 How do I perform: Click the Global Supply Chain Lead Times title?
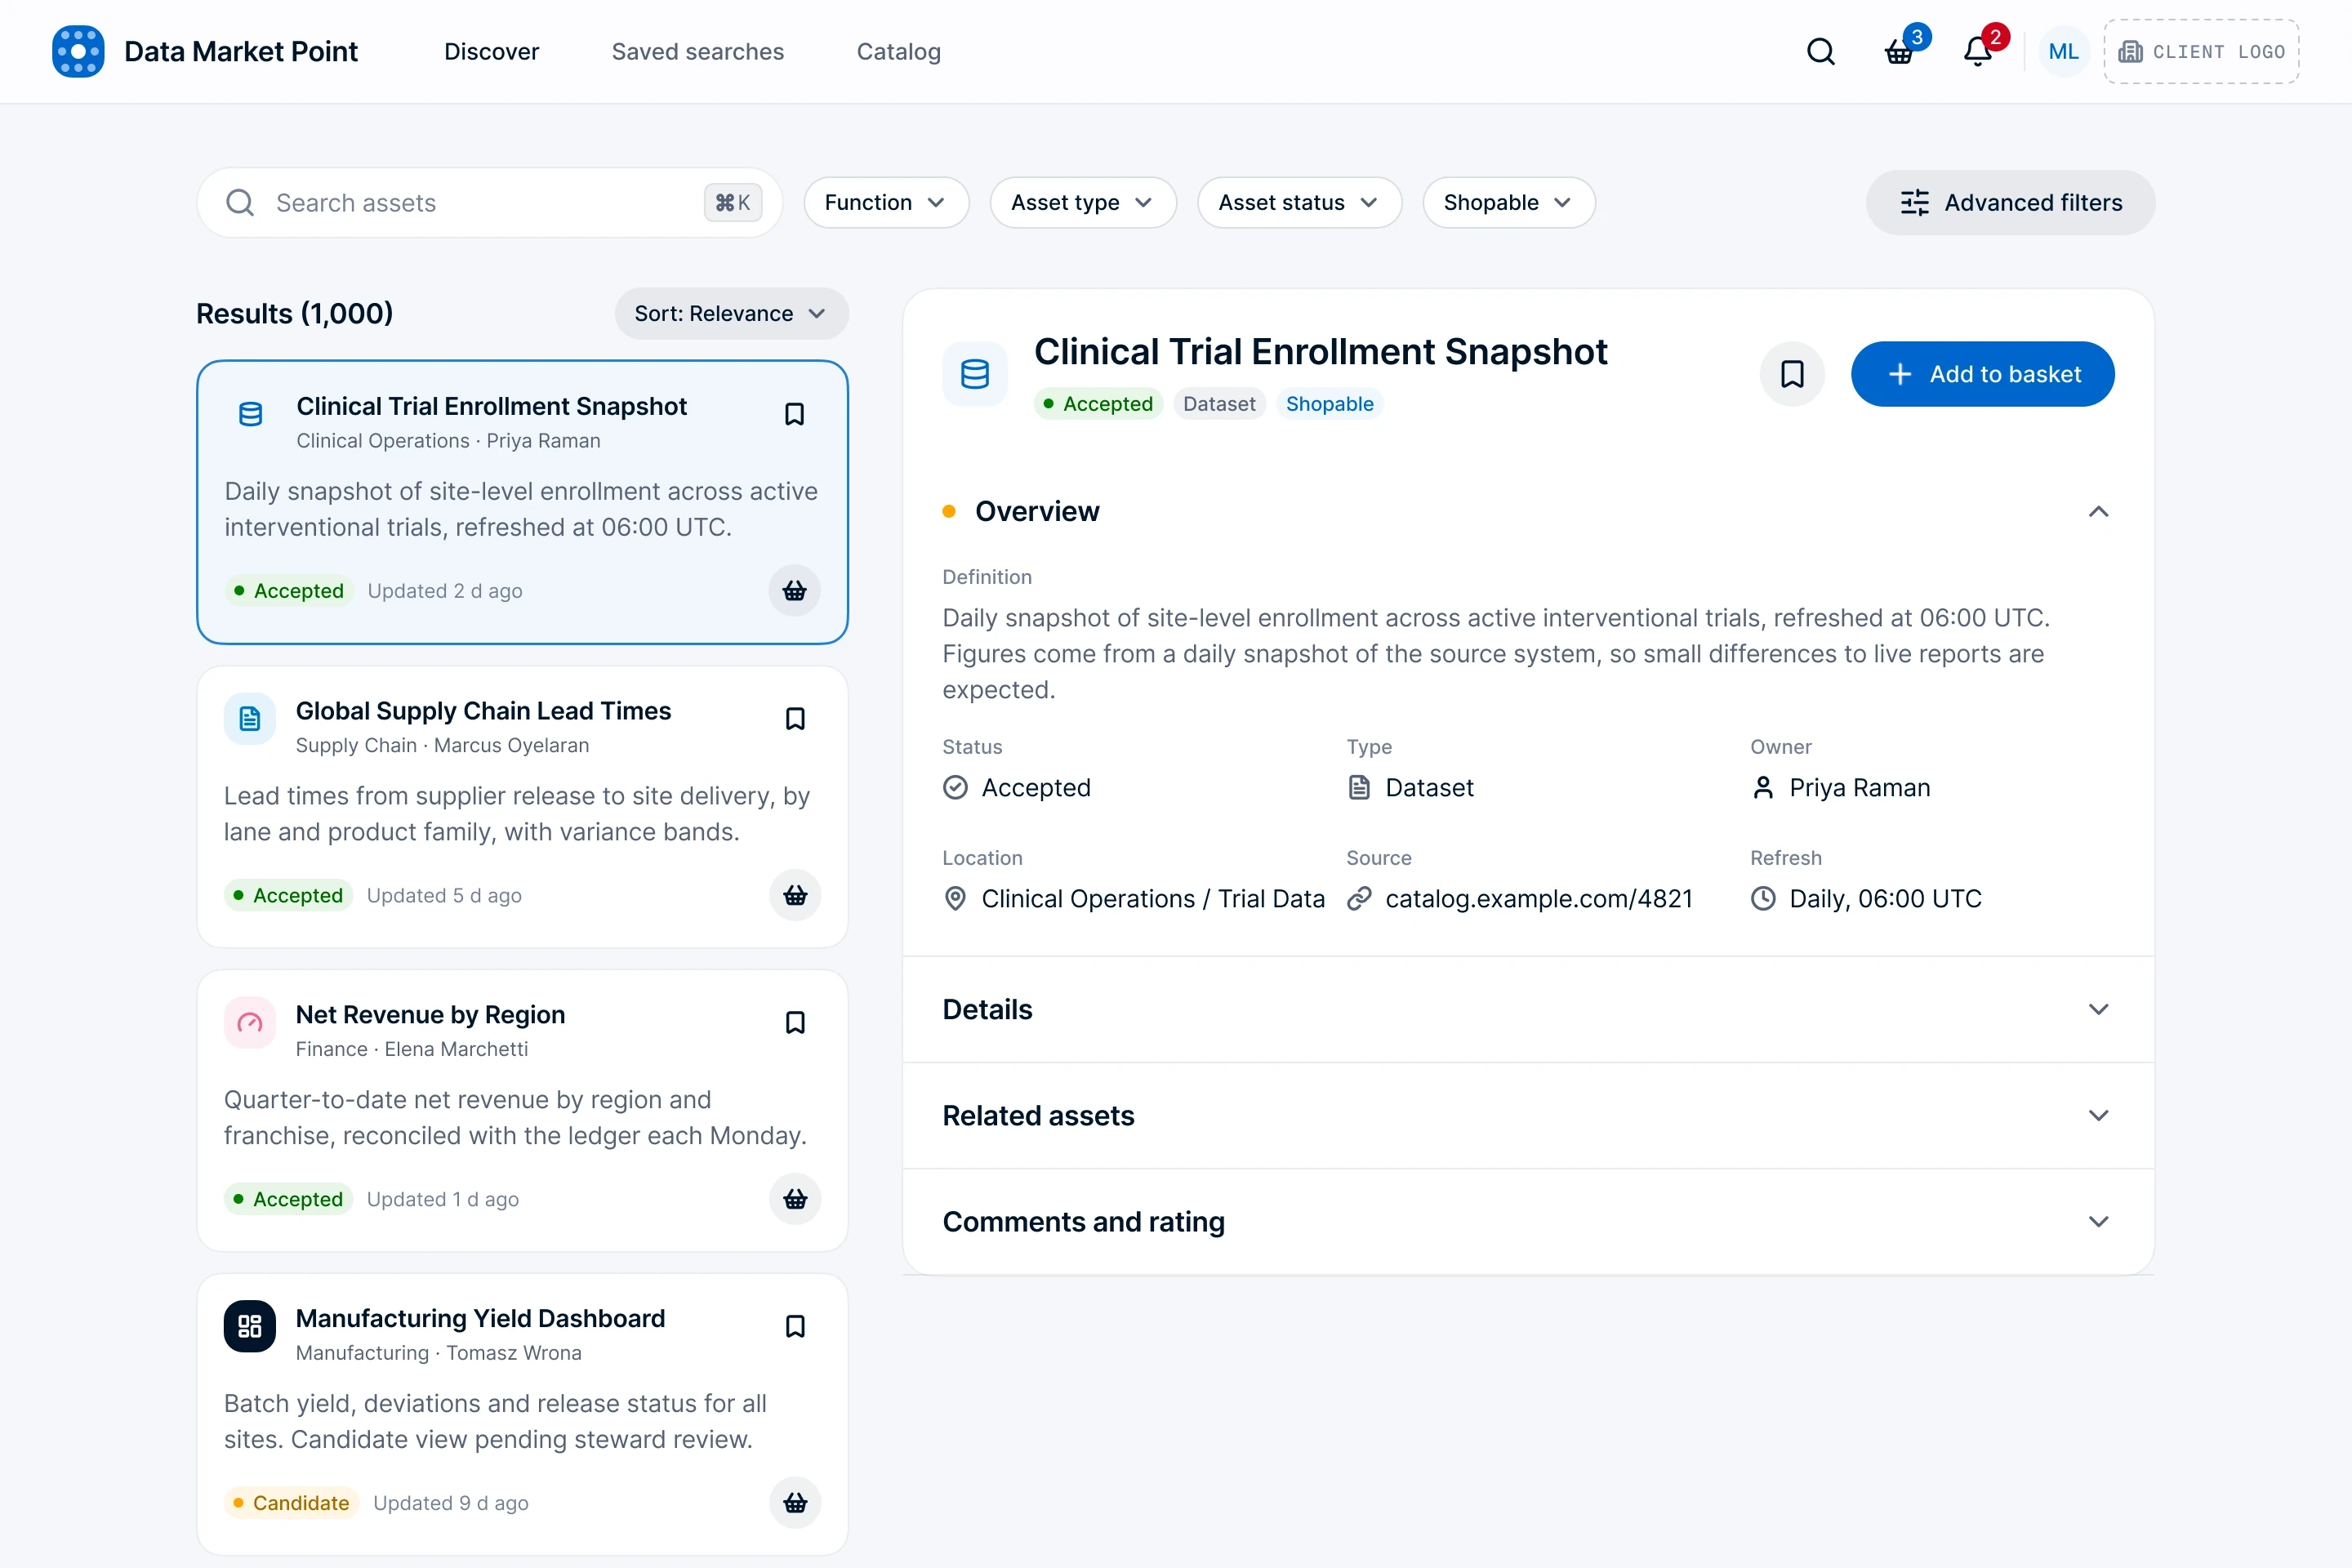(x=483, y=711)
